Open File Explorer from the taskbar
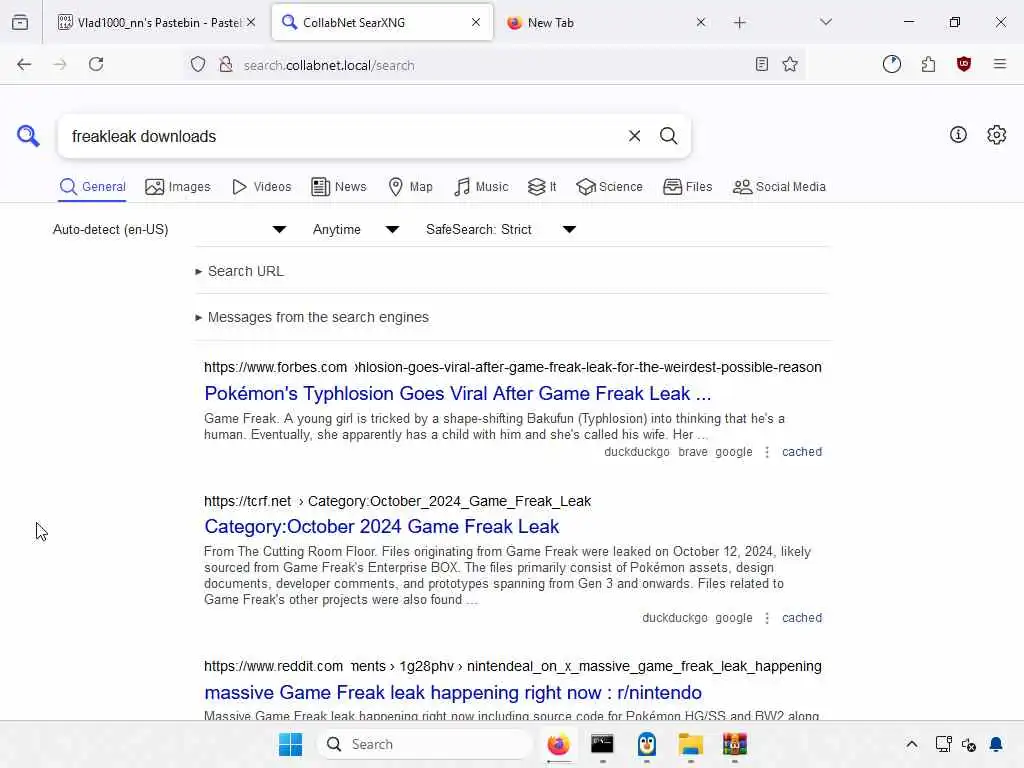Screen dimensions: 1024x768 (x=690, y=744)
